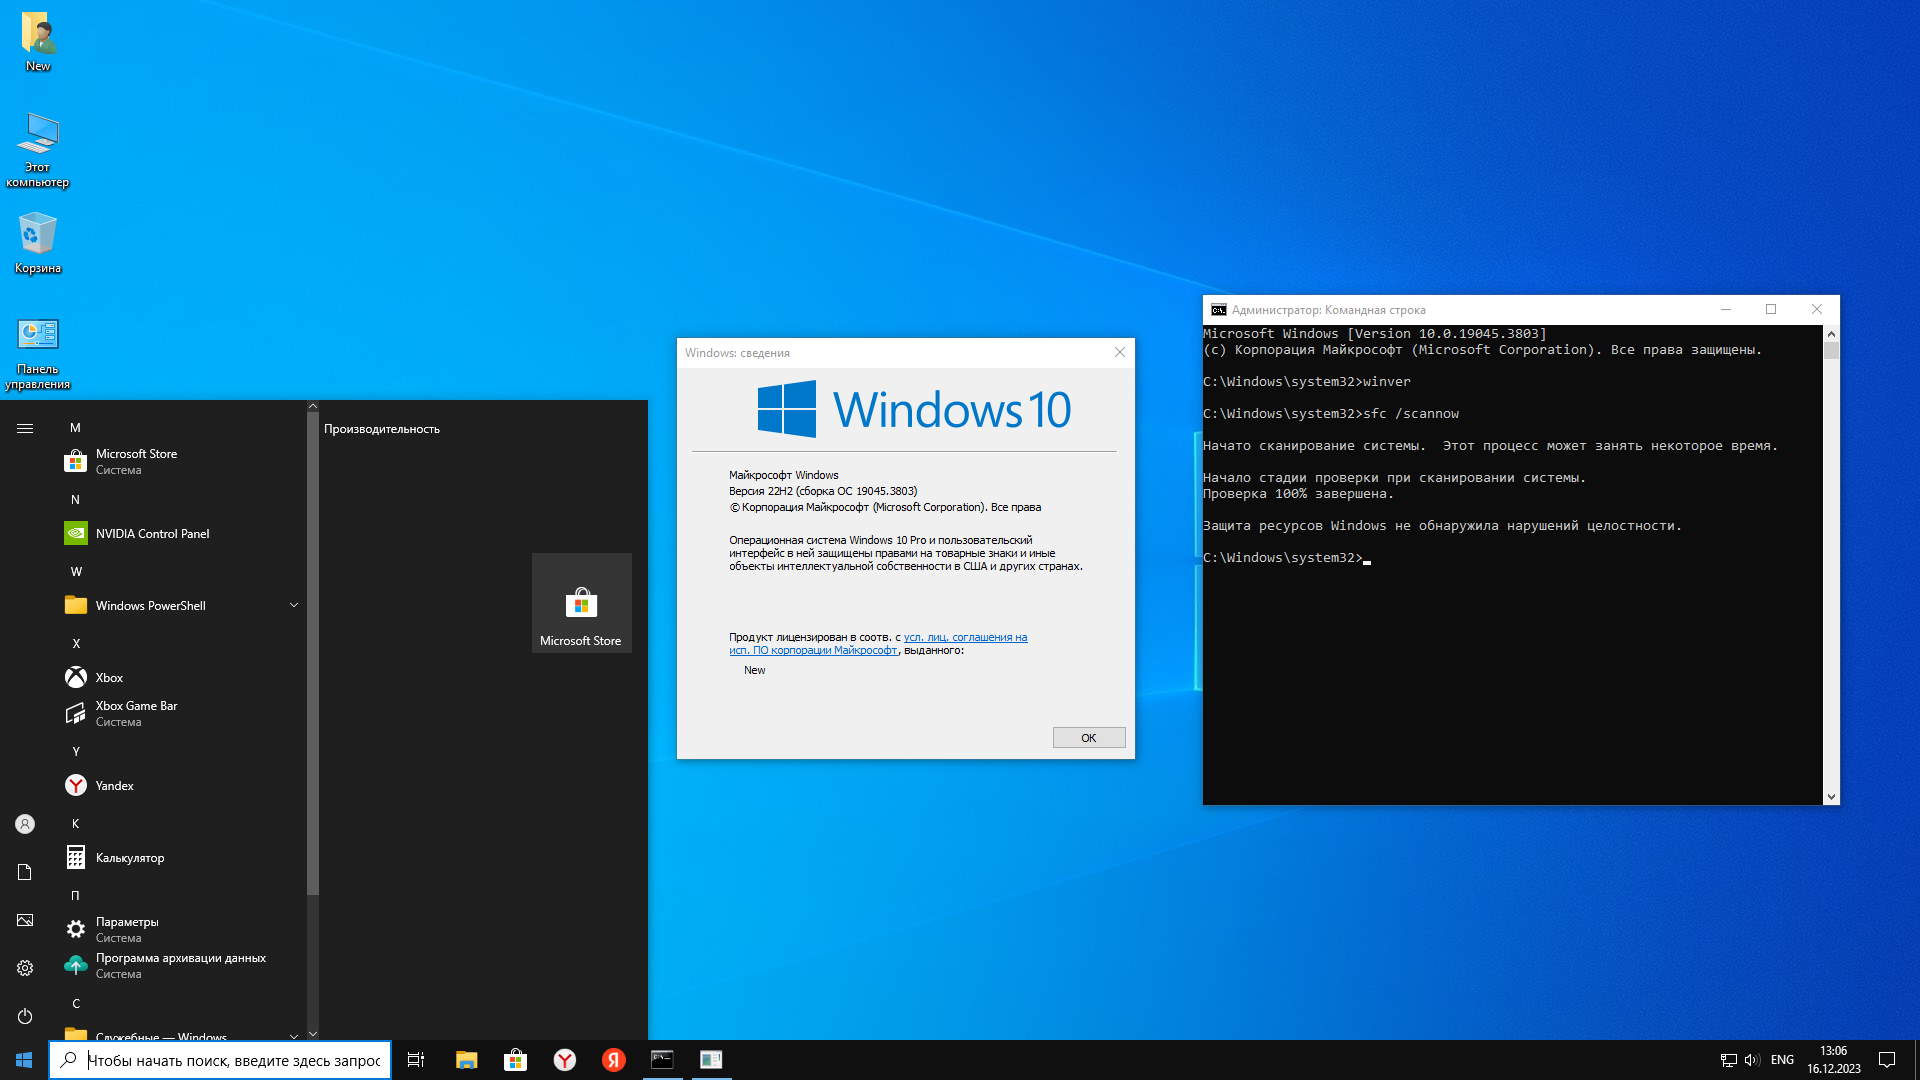This screenshot has height=1080, width=1920.
Task: Open Microsoft Store tile in Start menu
Action: pos(581,603)
